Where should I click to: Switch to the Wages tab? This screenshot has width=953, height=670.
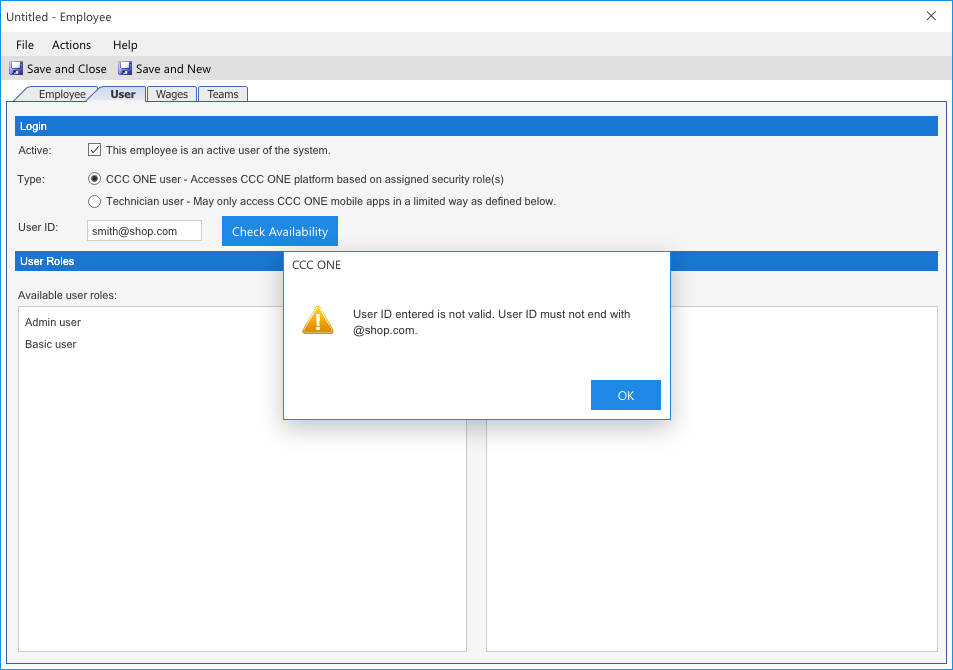point(172,94)
